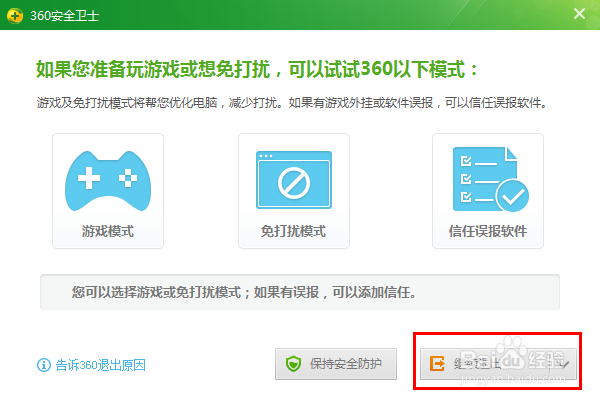Click the 保持安全防护 button
Screen dimensions: 600x400
tap(336, 364)
